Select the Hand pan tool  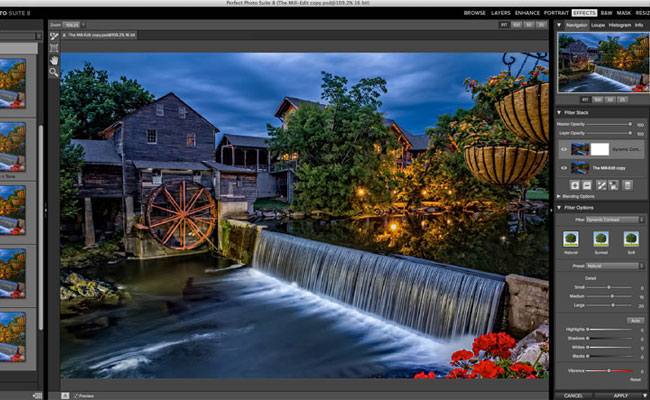click(x=54, y=61)
